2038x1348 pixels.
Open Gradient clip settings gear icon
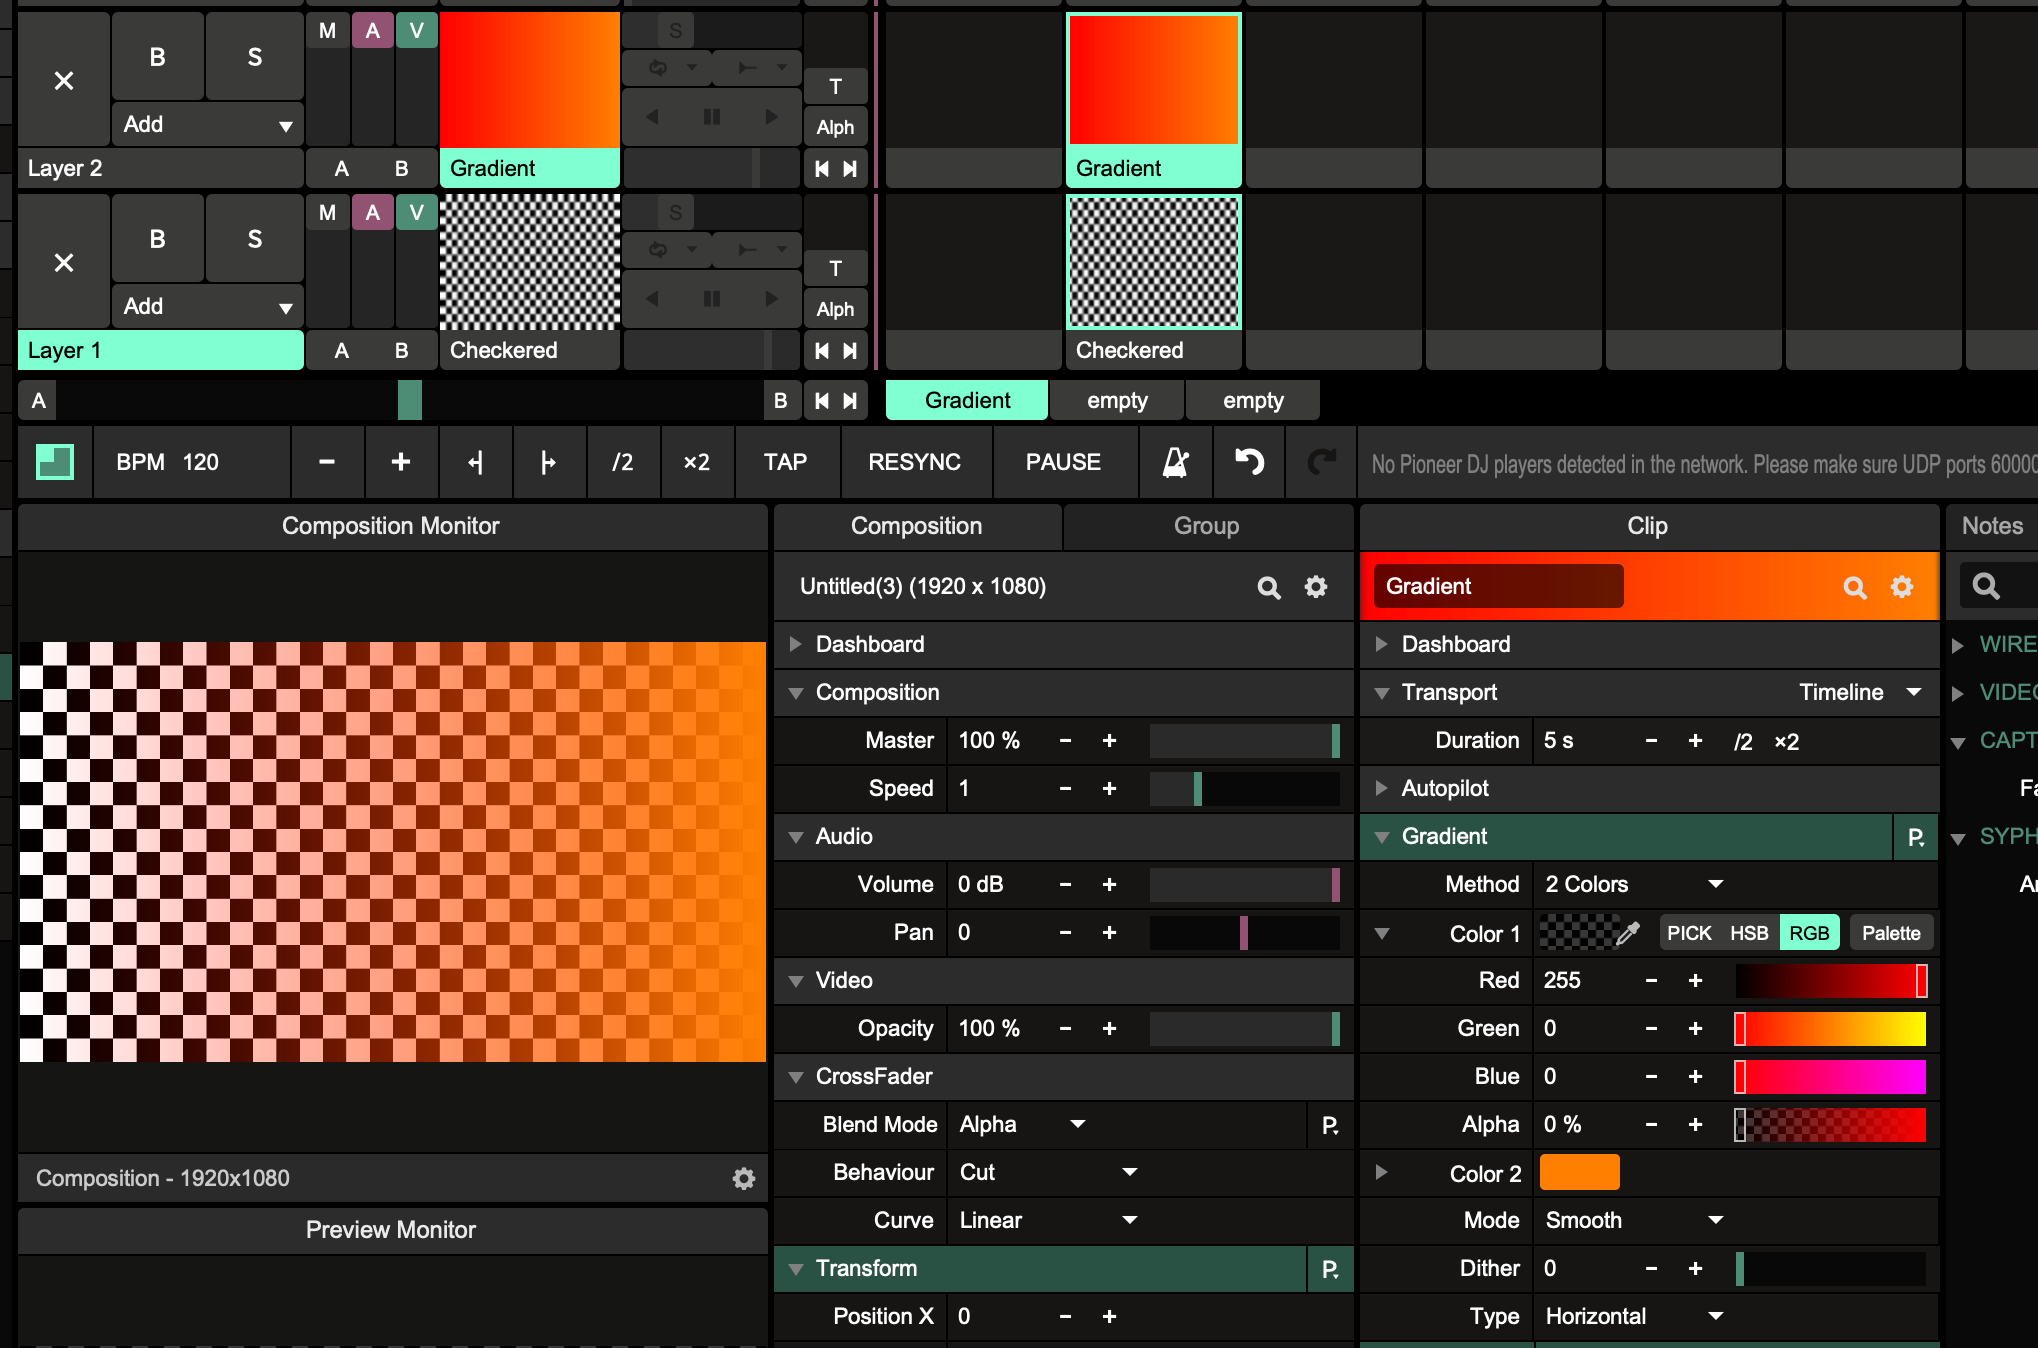tap(1901, 587)
